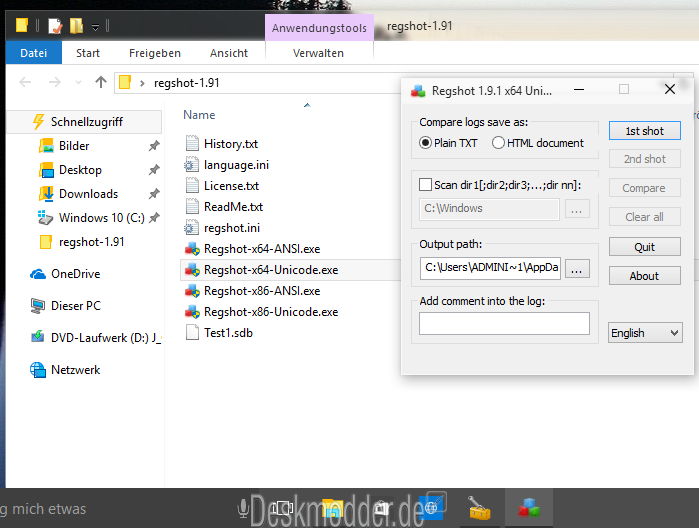Select the History.txt file
Screen dimensions: 699x528
[230, 144]
